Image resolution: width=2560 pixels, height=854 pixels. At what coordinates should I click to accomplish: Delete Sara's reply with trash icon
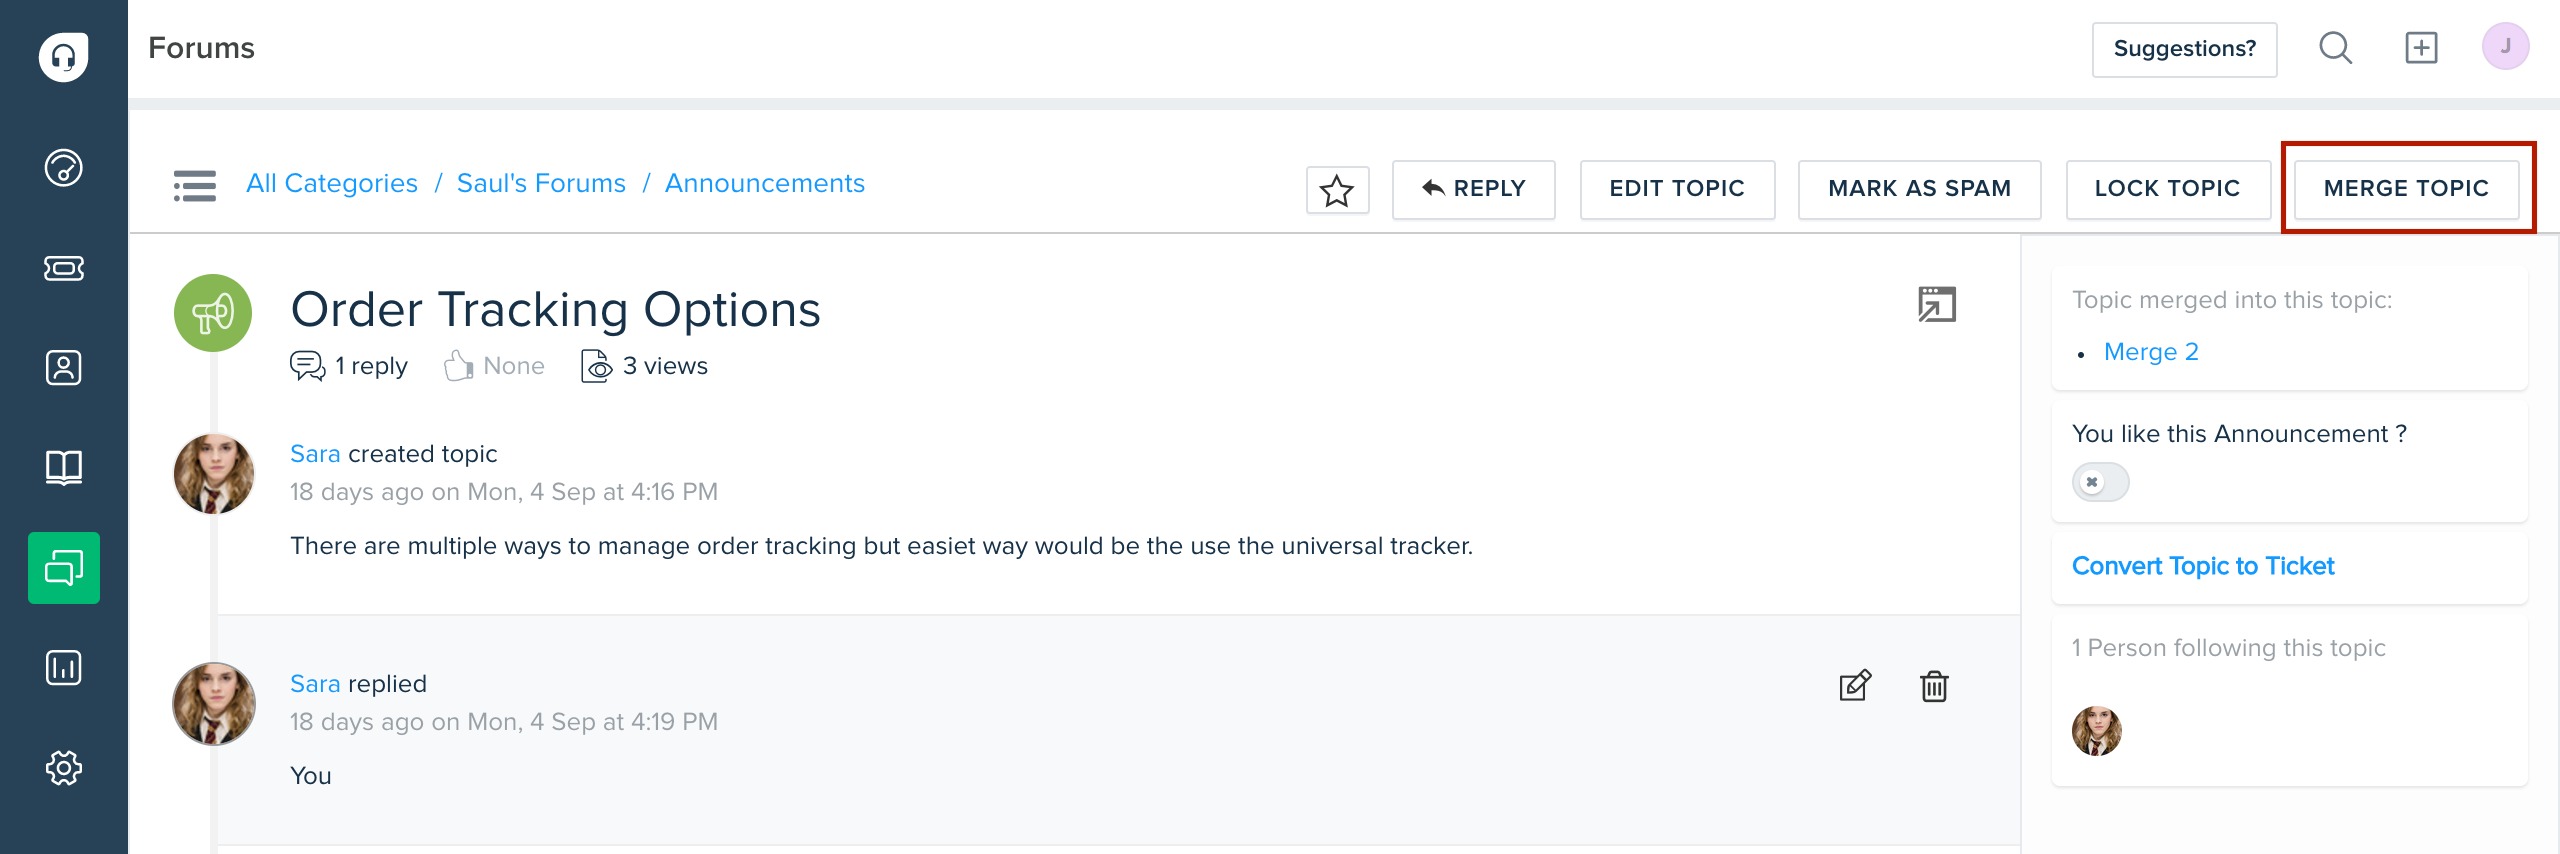click(x=1934, y=686)
